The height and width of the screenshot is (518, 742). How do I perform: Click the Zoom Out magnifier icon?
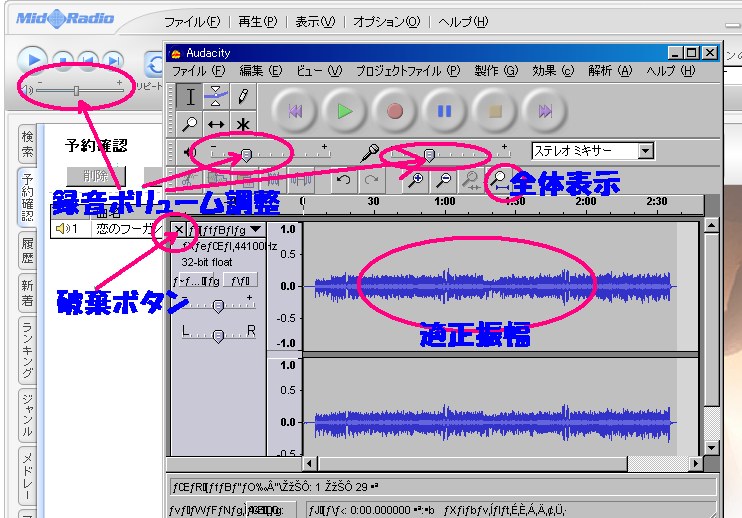444,180
